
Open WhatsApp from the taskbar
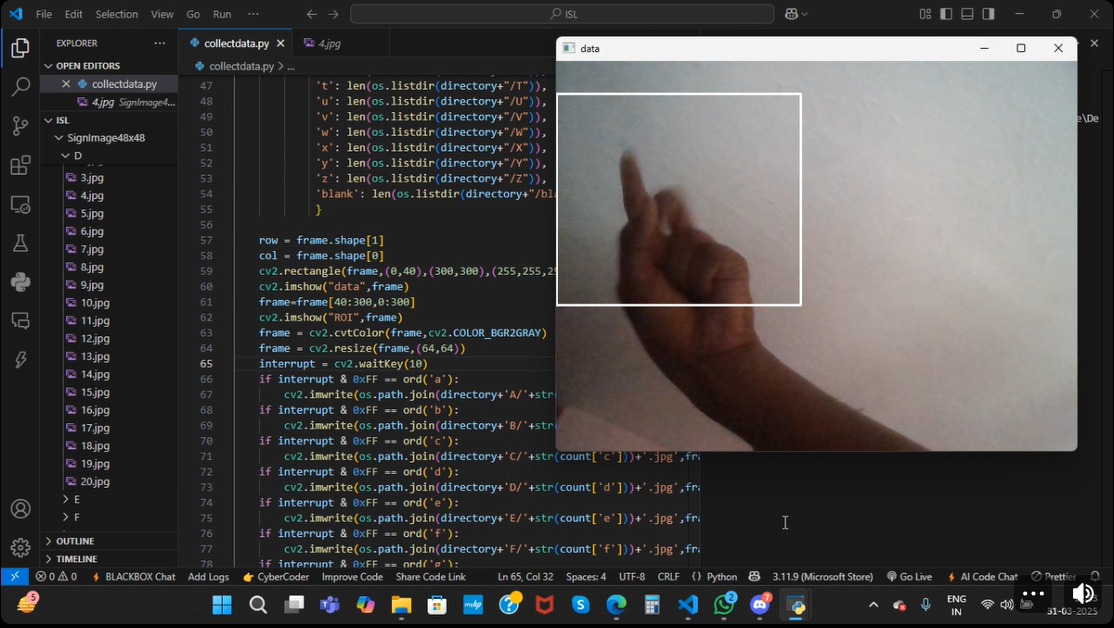pyautogui.click(x=724, y=605)
